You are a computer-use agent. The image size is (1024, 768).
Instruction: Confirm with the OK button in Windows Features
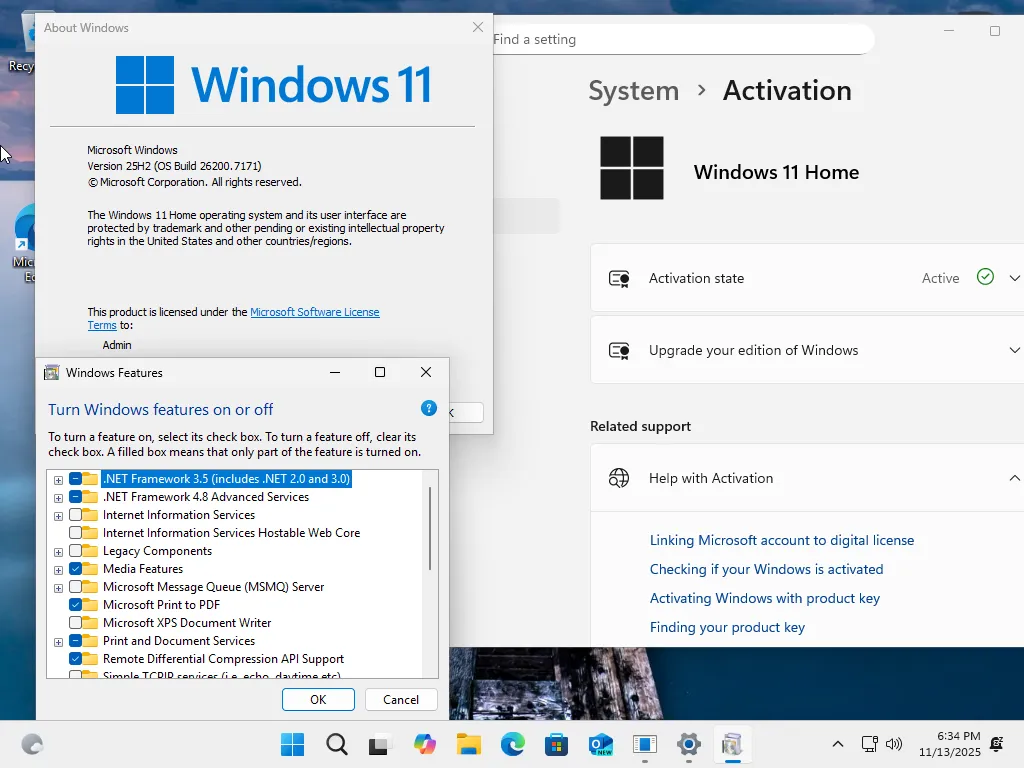pos(318,699)
